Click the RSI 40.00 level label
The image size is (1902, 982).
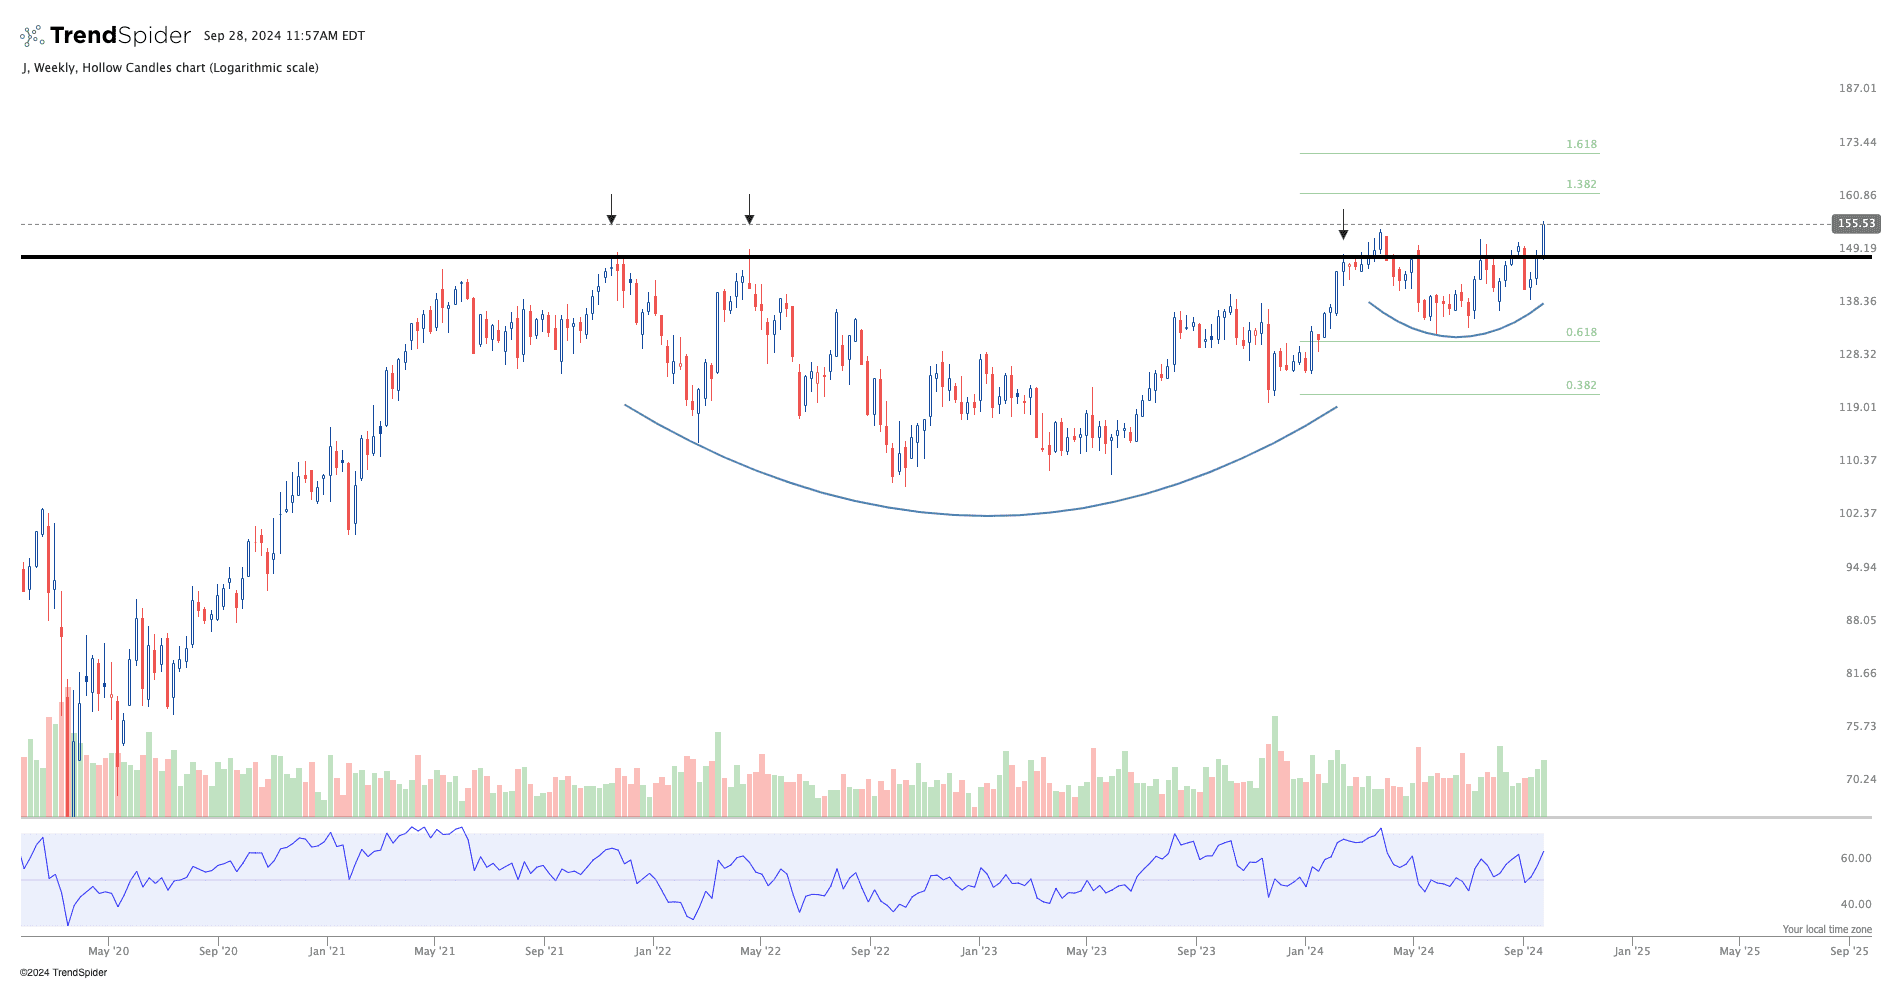[1855, 904]
